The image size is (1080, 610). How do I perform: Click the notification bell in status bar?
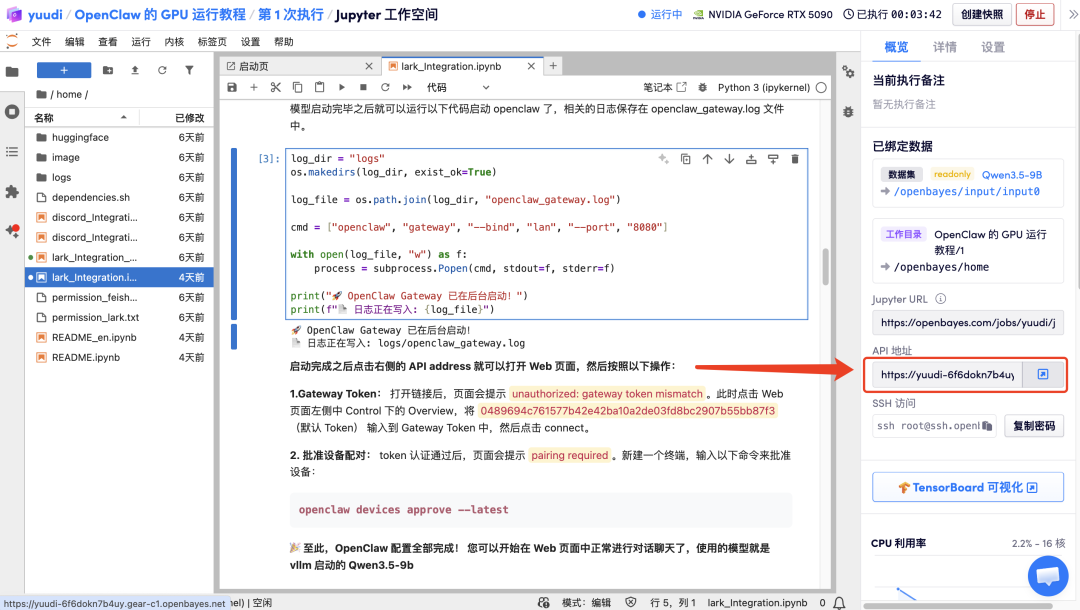click(839, 603)
